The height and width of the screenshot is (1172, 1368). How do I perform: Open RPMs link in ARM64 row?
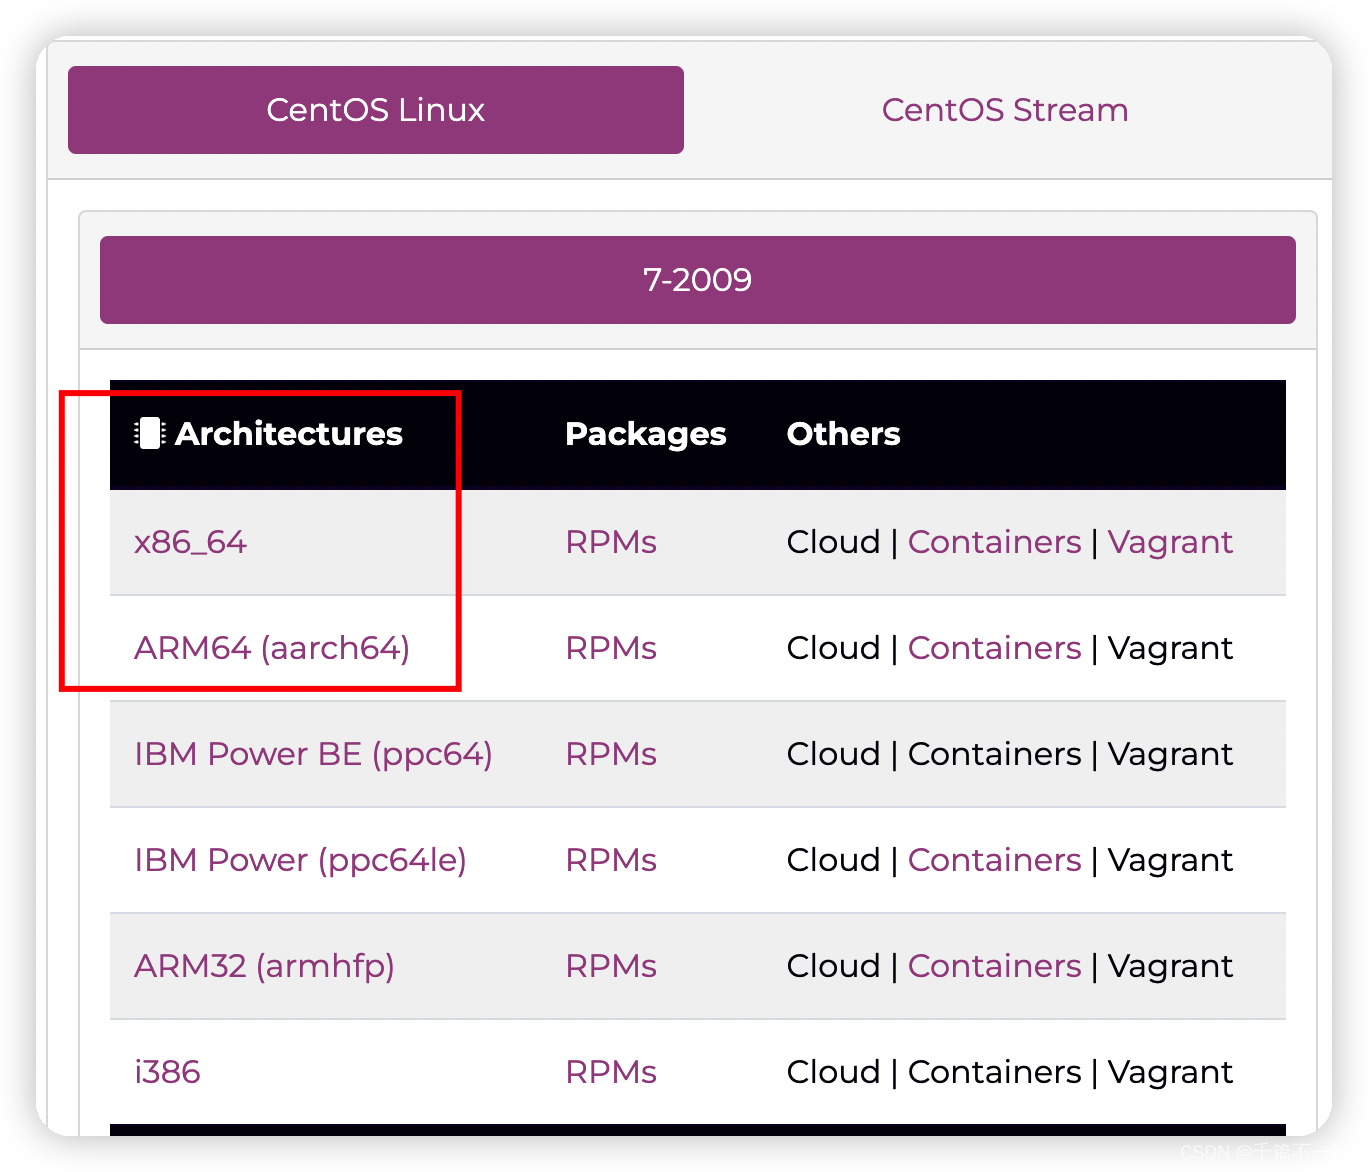611,648
